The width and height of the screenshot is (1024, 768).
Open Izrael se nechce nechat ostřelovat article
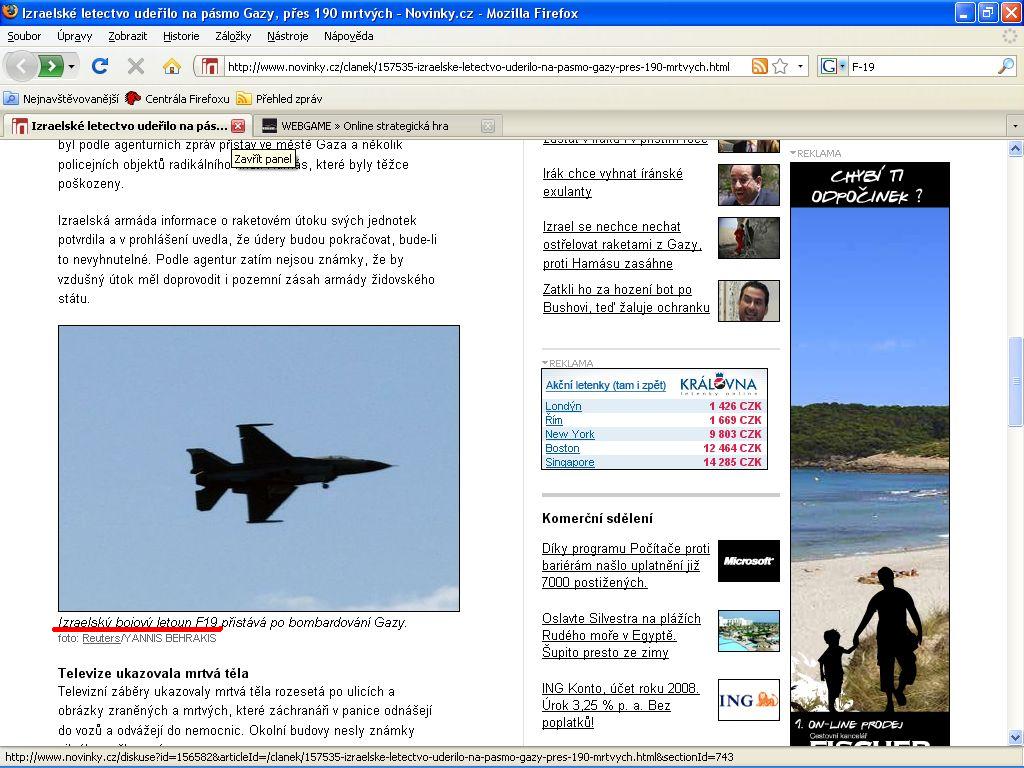[x=622, y=245]
